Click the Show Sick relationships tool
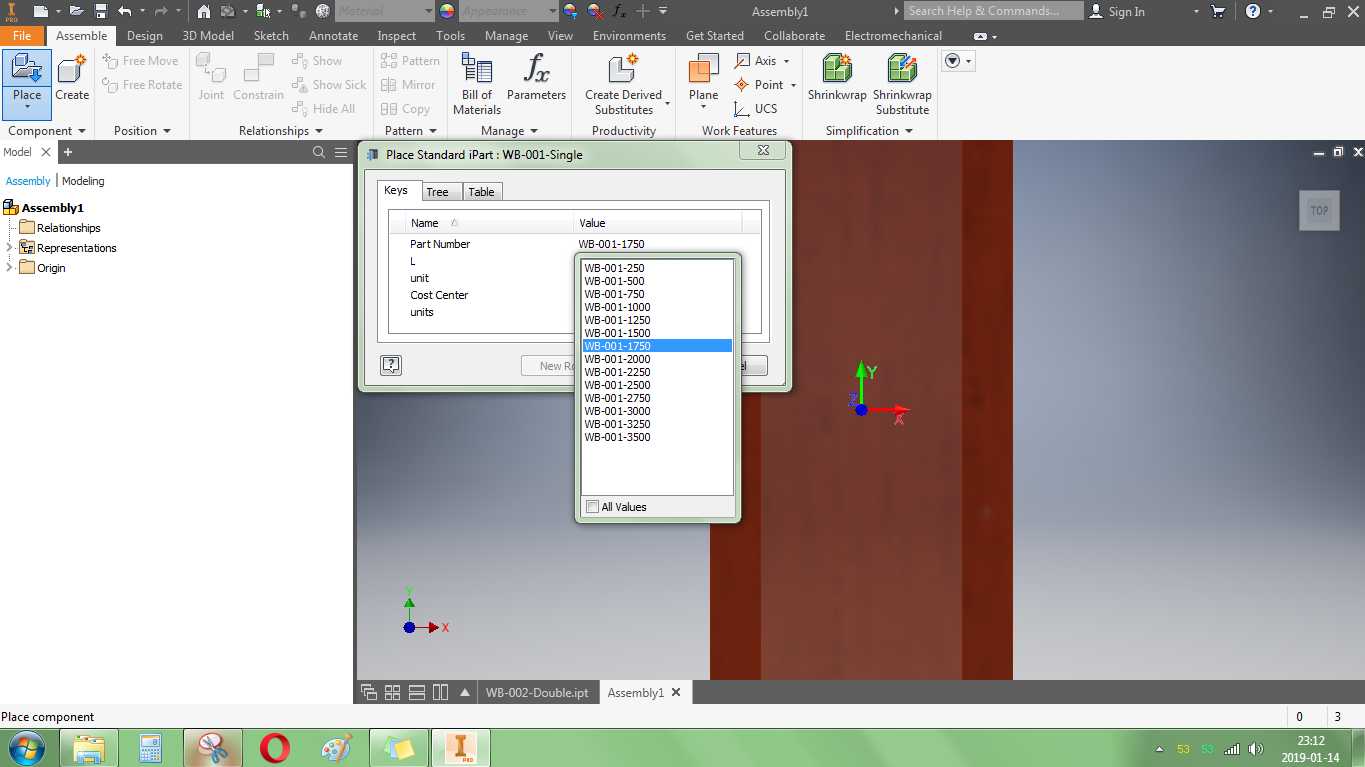 [329, 85]
